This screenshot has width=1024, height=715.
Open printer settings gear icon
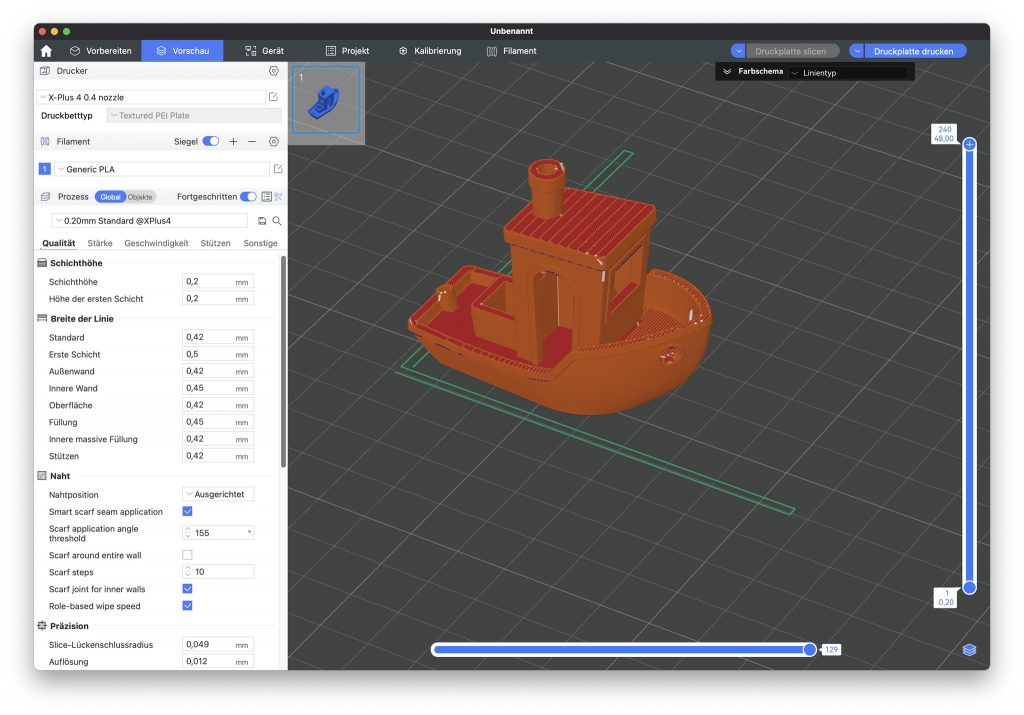(x=273, y=71)
